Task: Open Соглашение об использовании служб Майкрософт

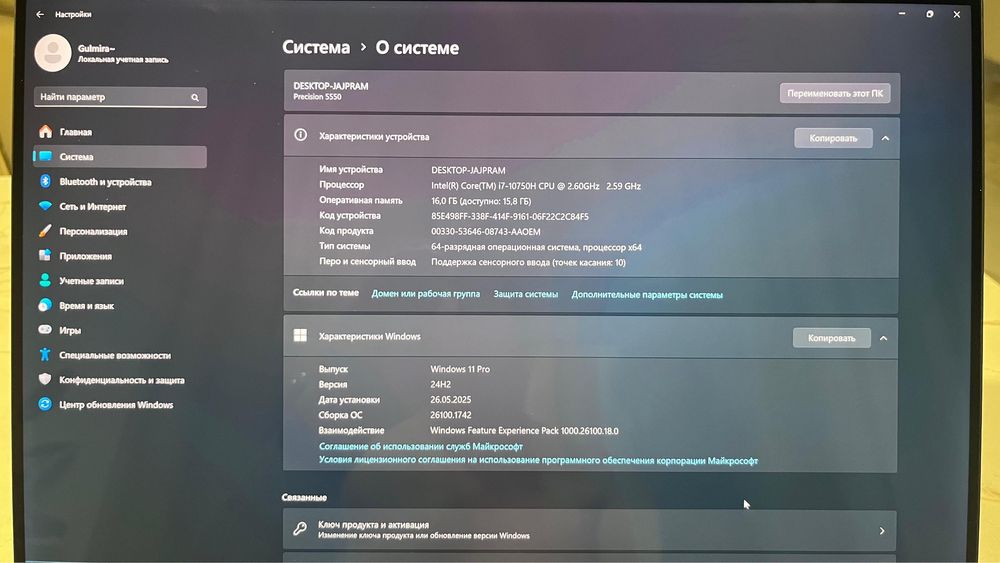Action: click(421, 446)
